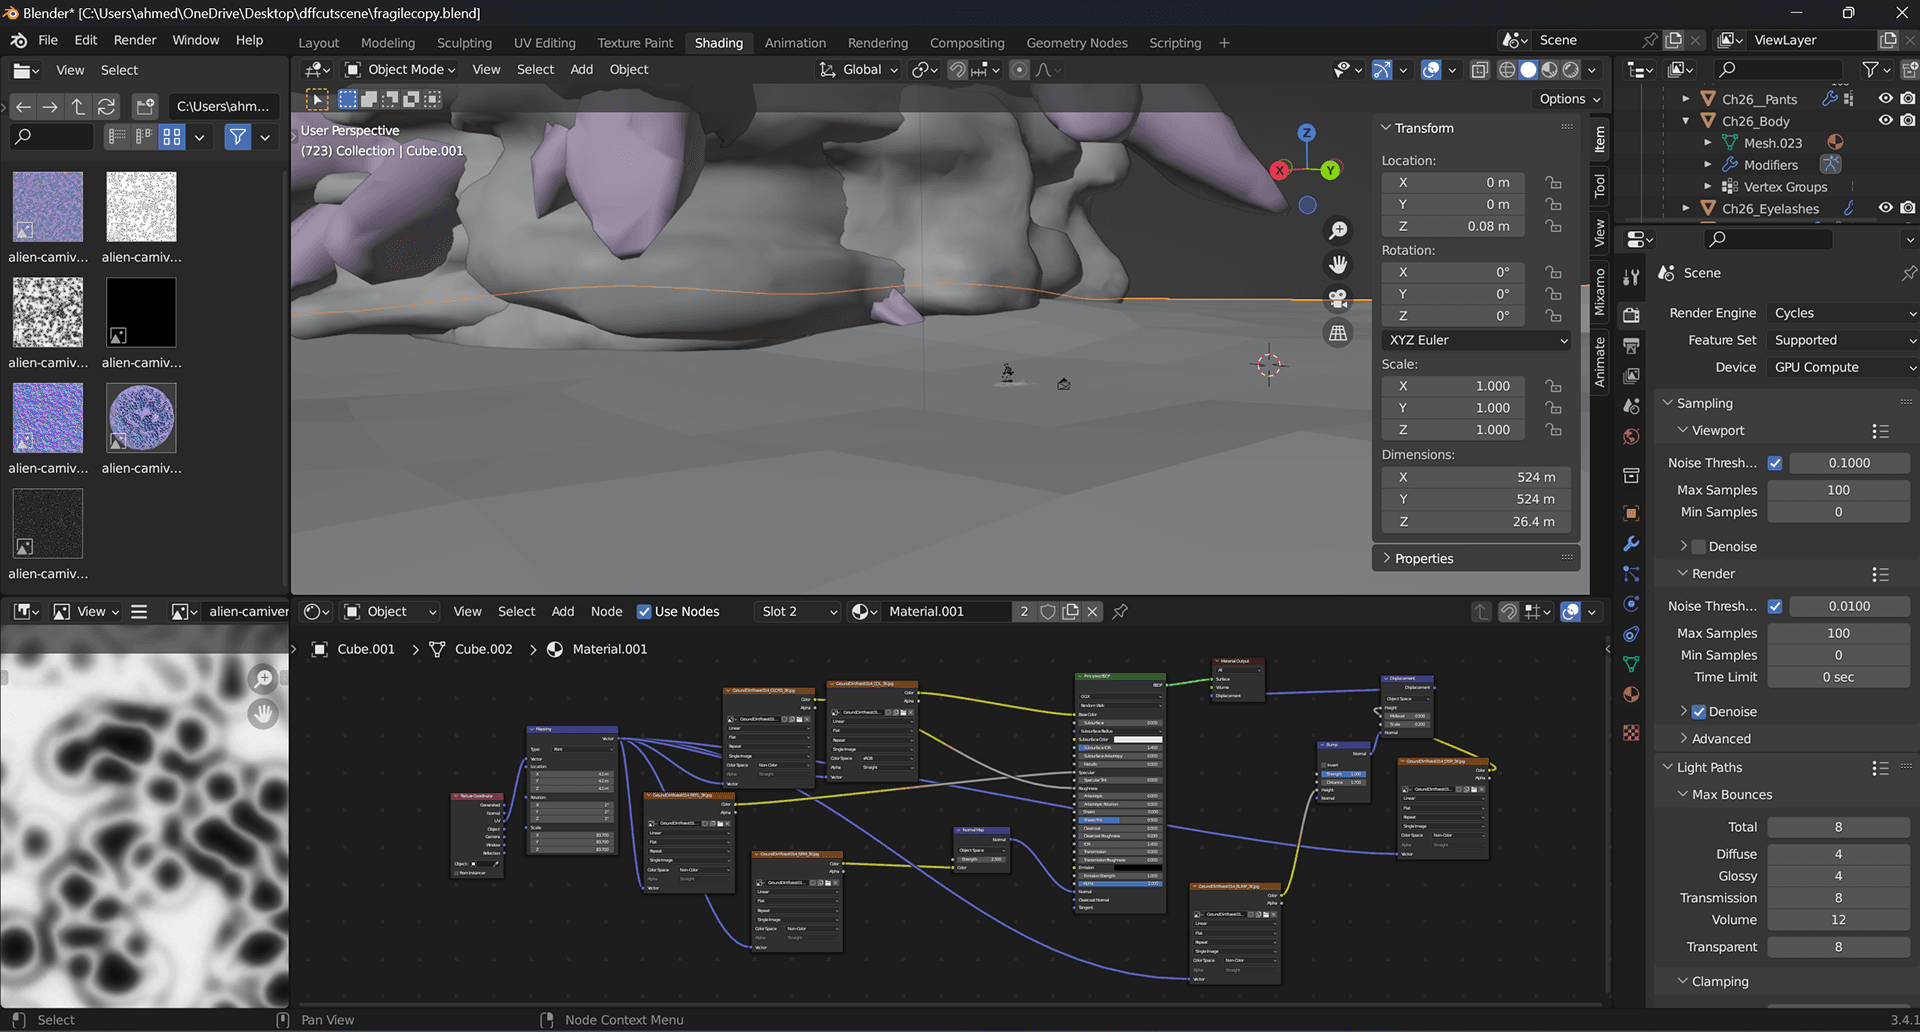Pin the node editor material
Screen dimensions: 1920x1032
coord(1120,612)
